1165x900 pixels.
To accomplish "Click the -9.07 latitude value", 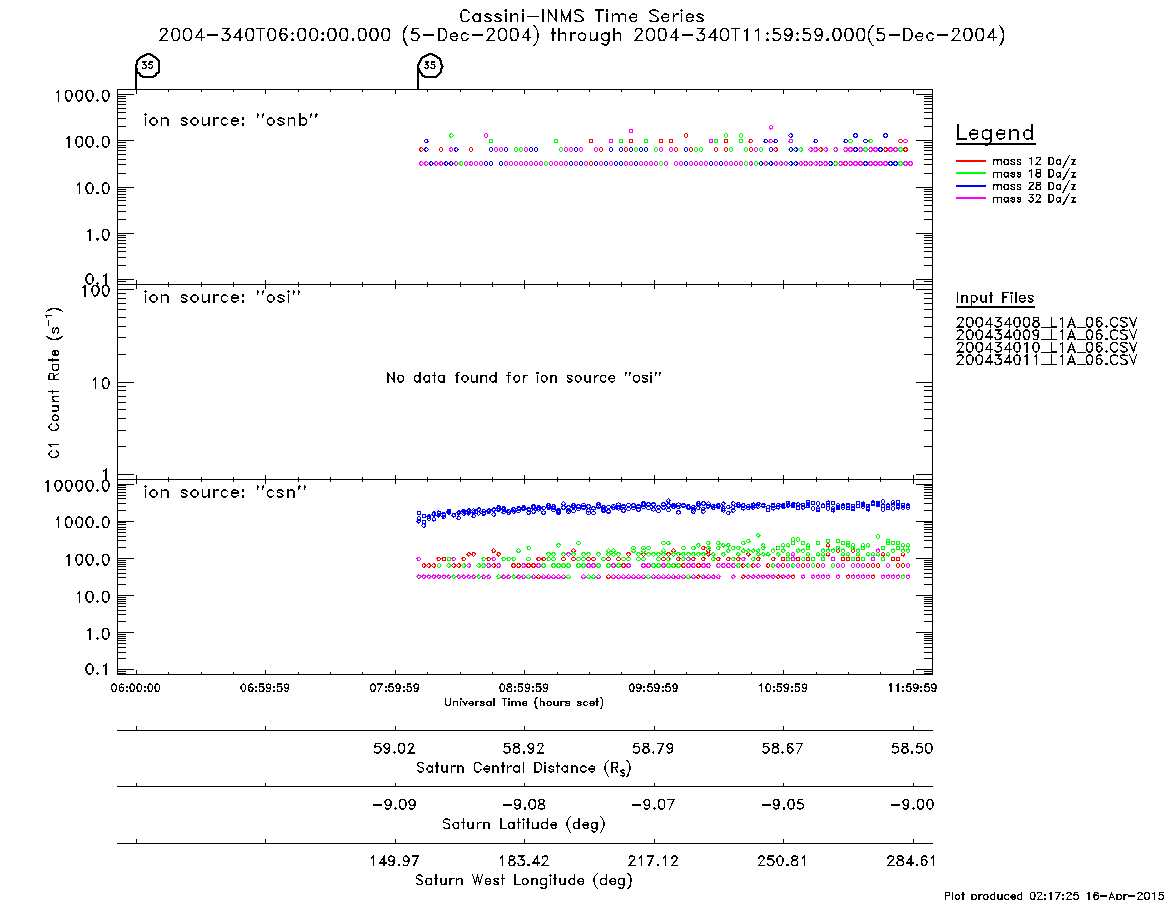I will coord(653,805).
